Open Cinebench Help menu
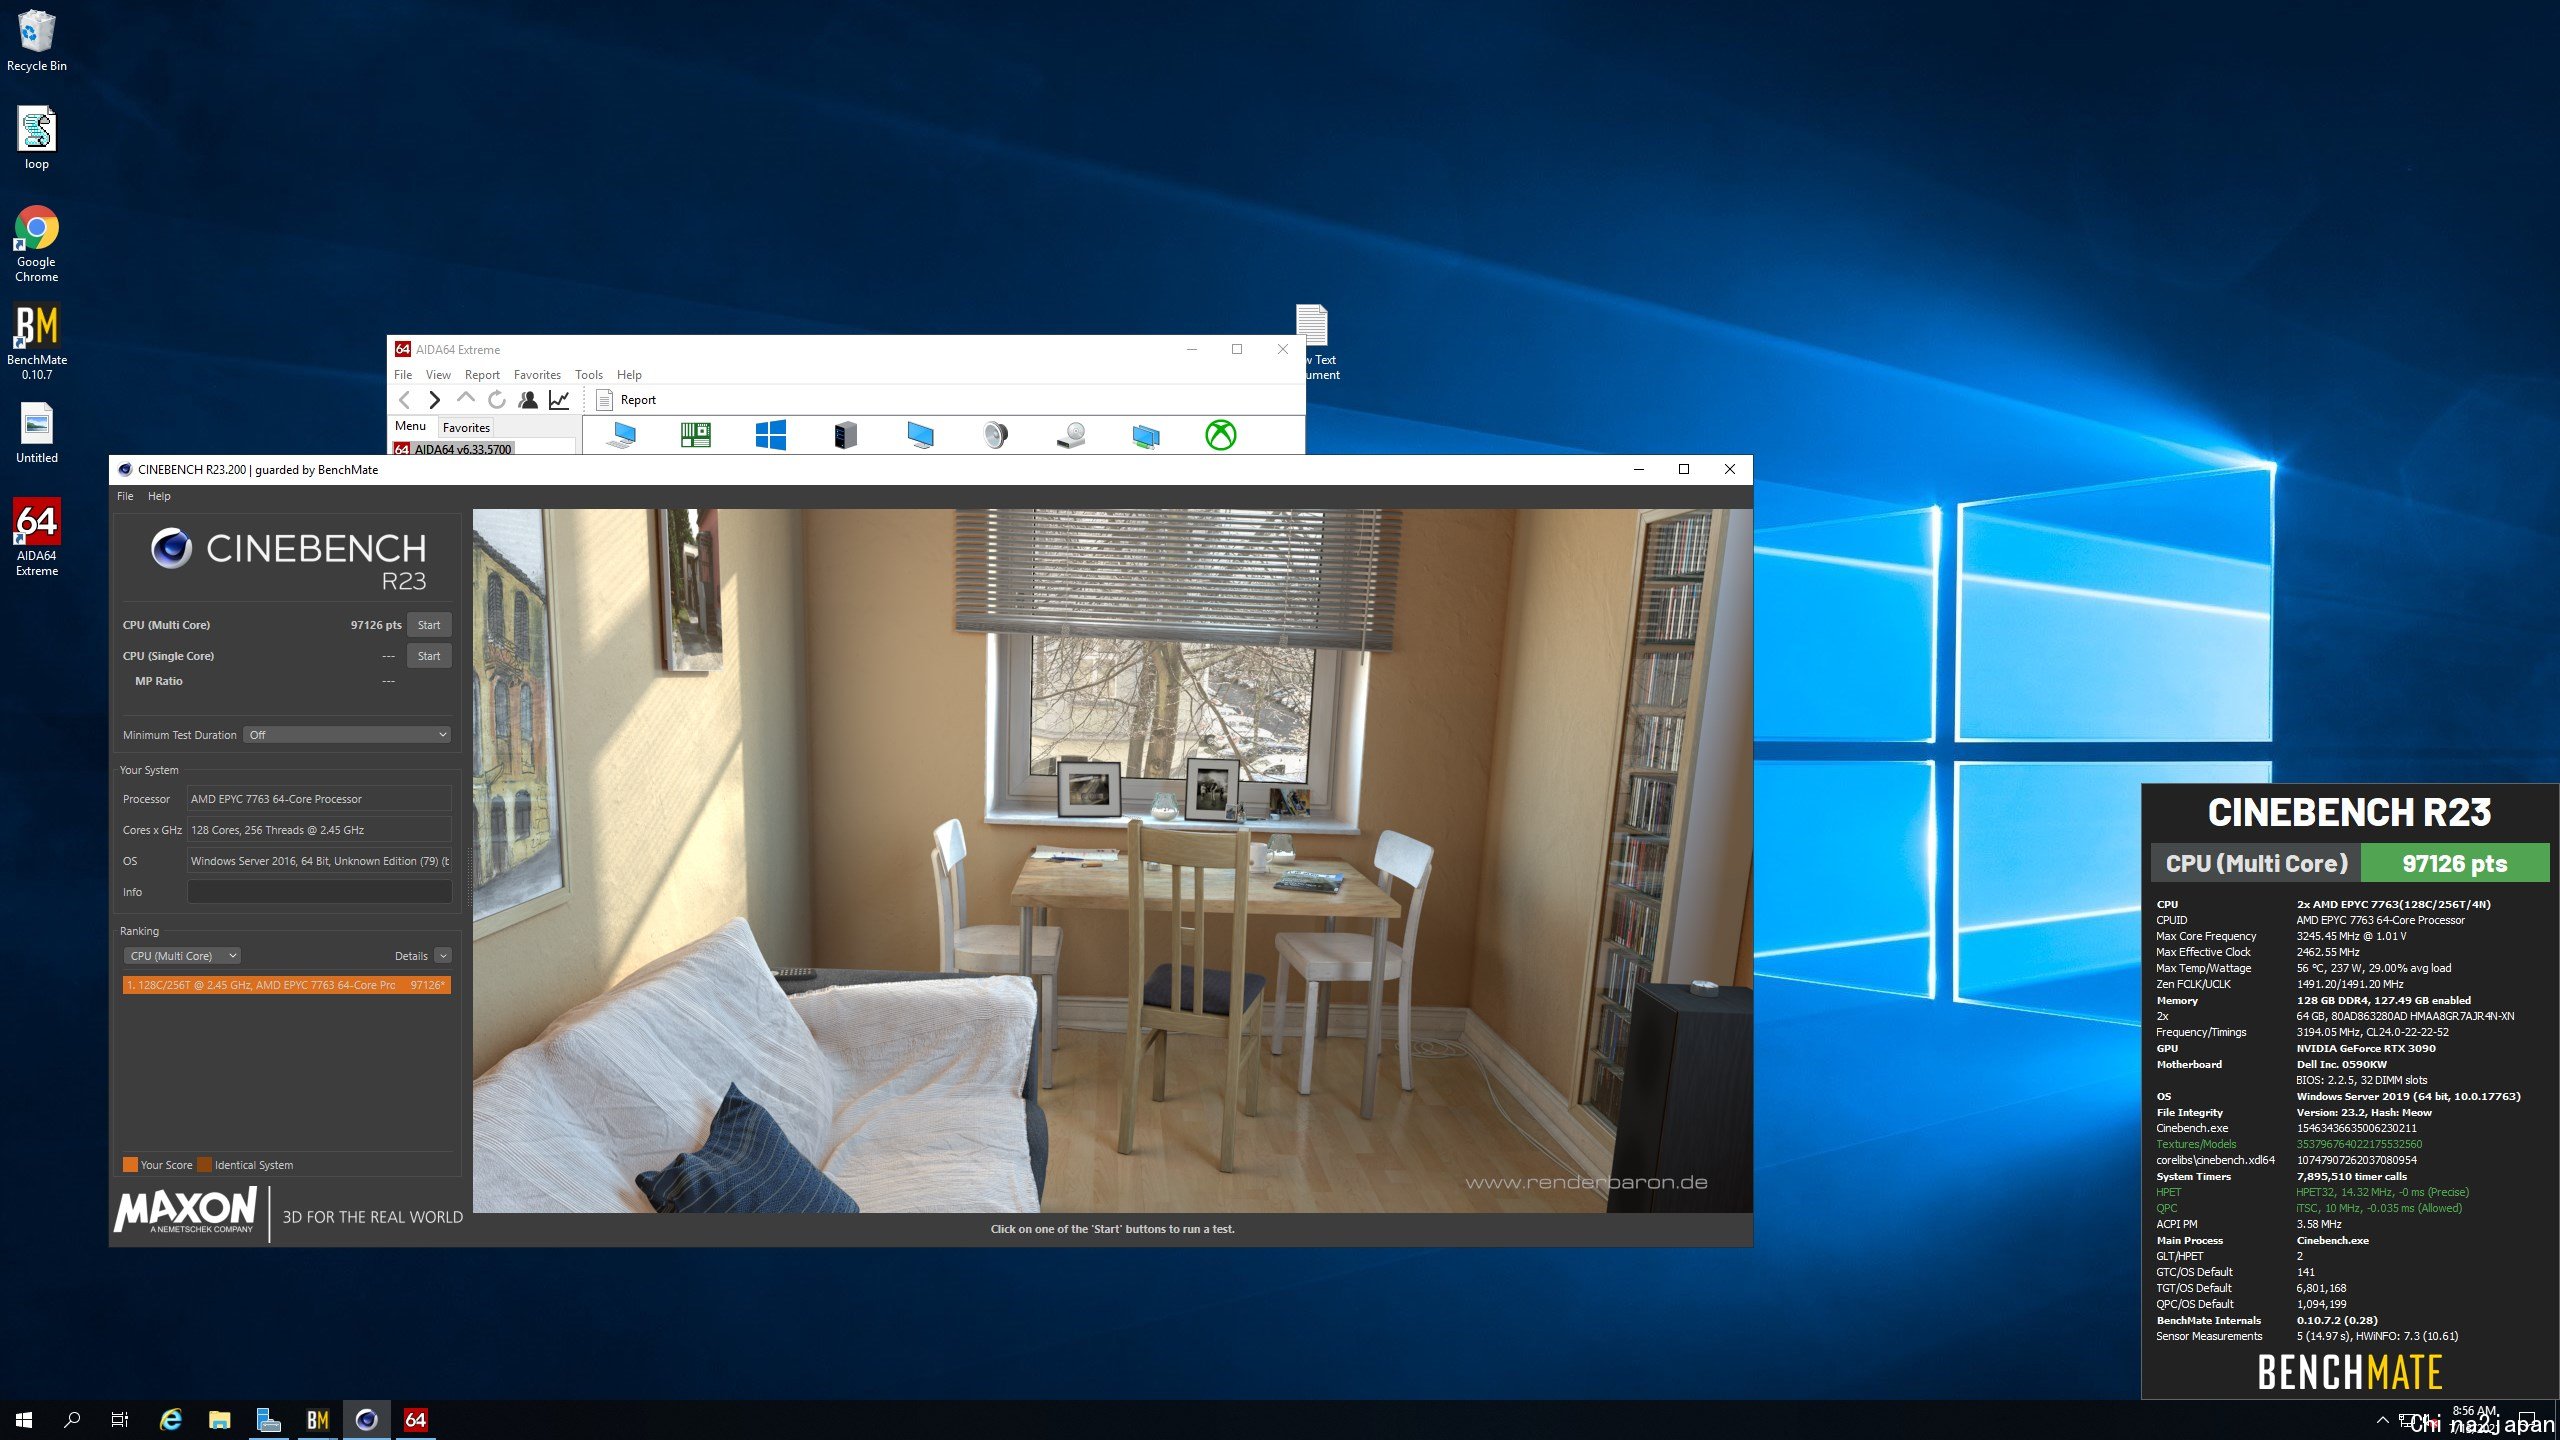The image size is (2560, 1440). [x=159, y=496]
